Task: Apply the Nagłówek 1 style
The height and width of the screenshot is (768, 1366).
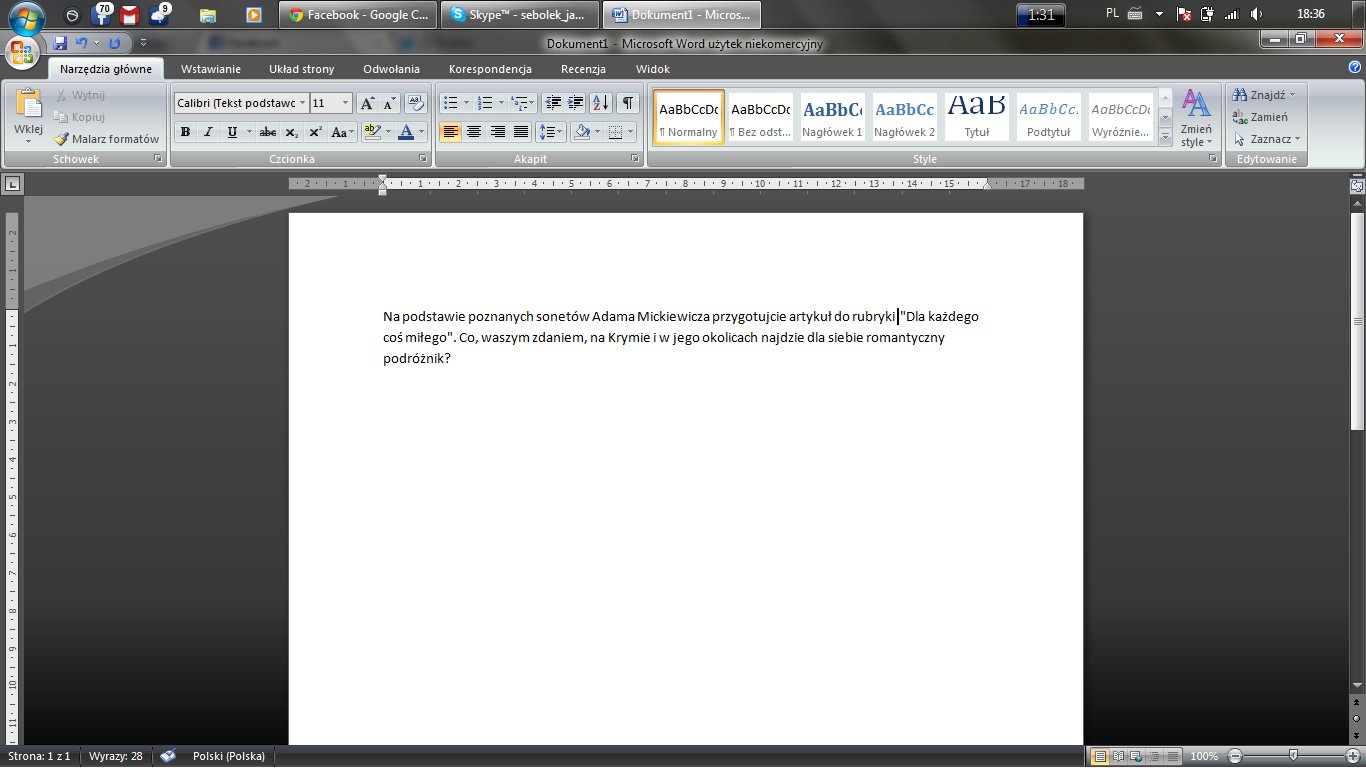Action: pos(832,117)
